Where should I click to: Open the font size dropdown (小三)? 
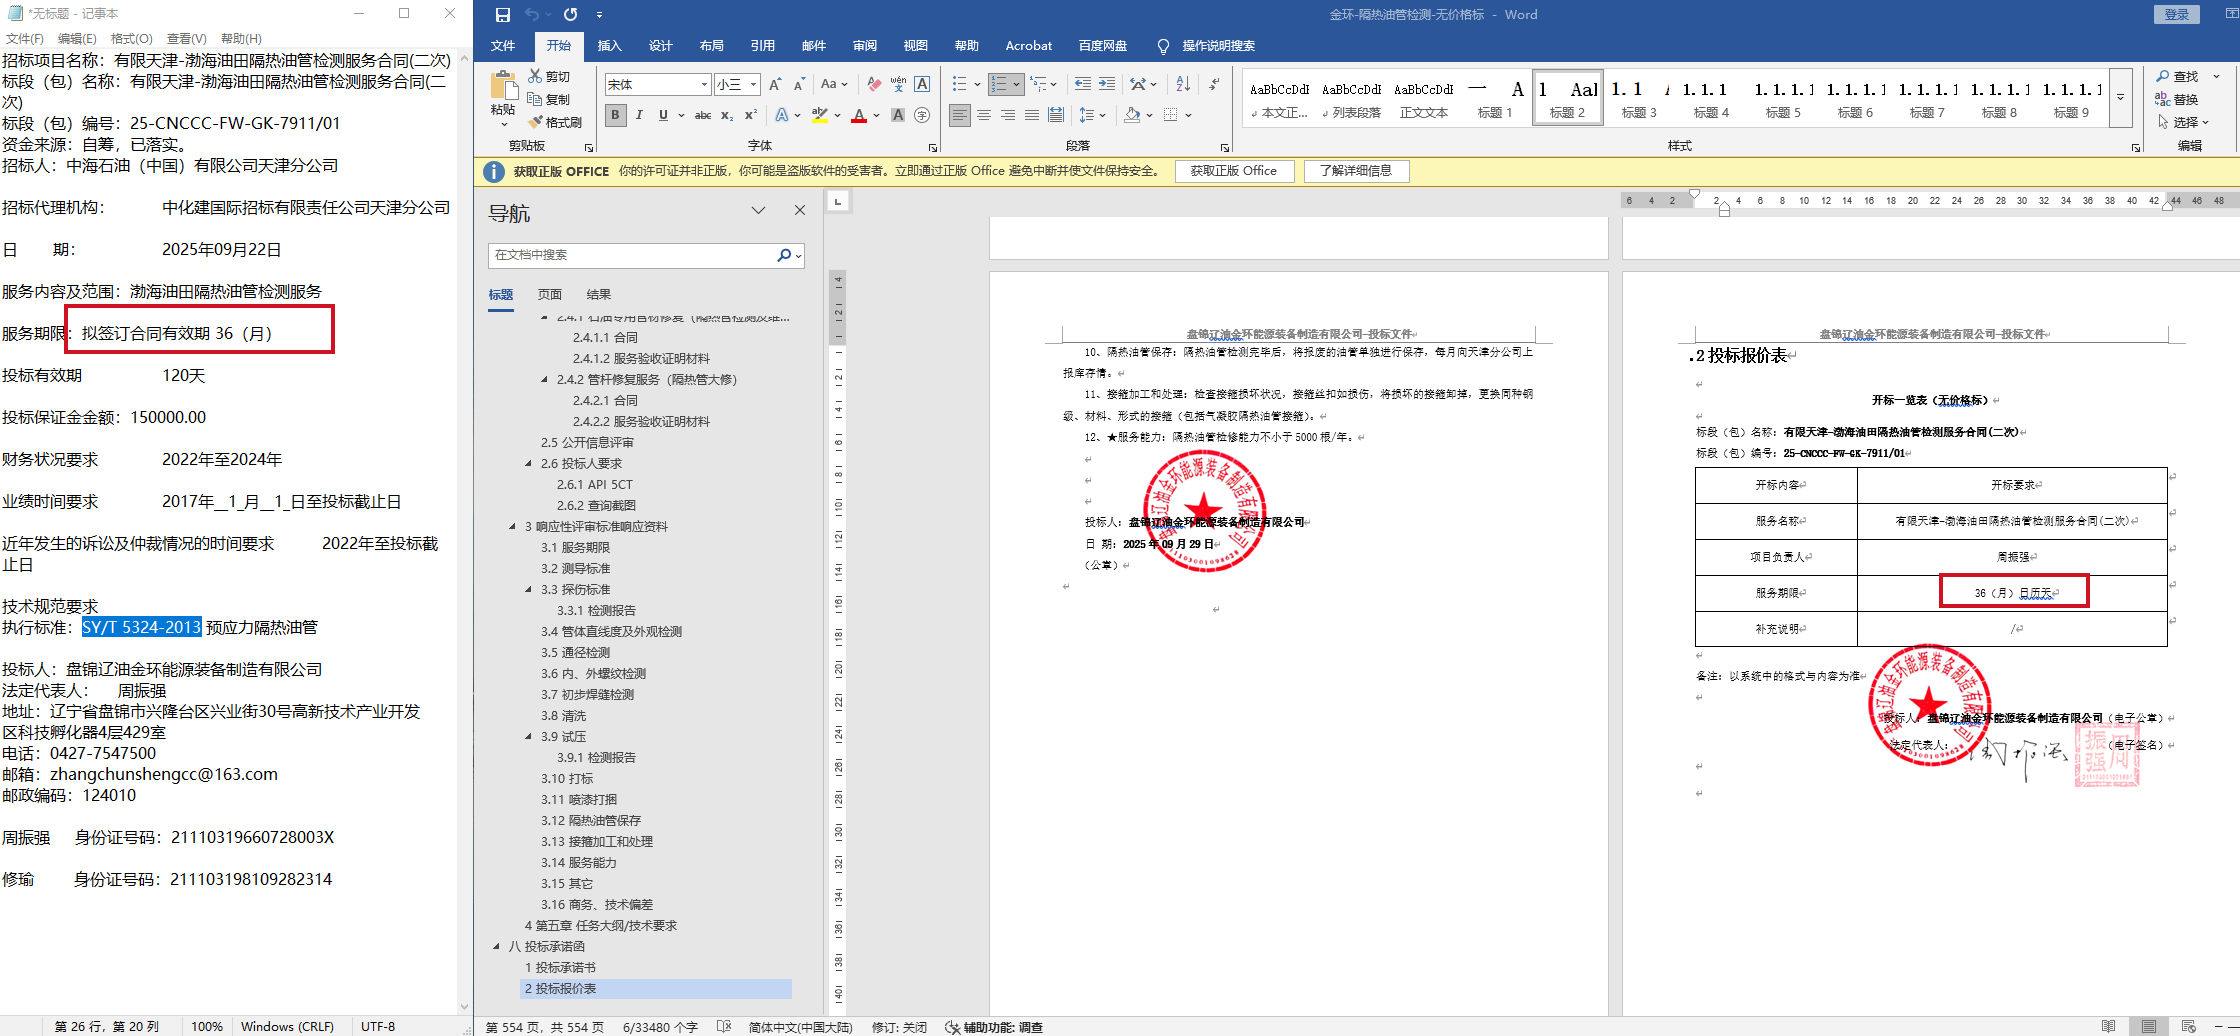coord(753,85)
